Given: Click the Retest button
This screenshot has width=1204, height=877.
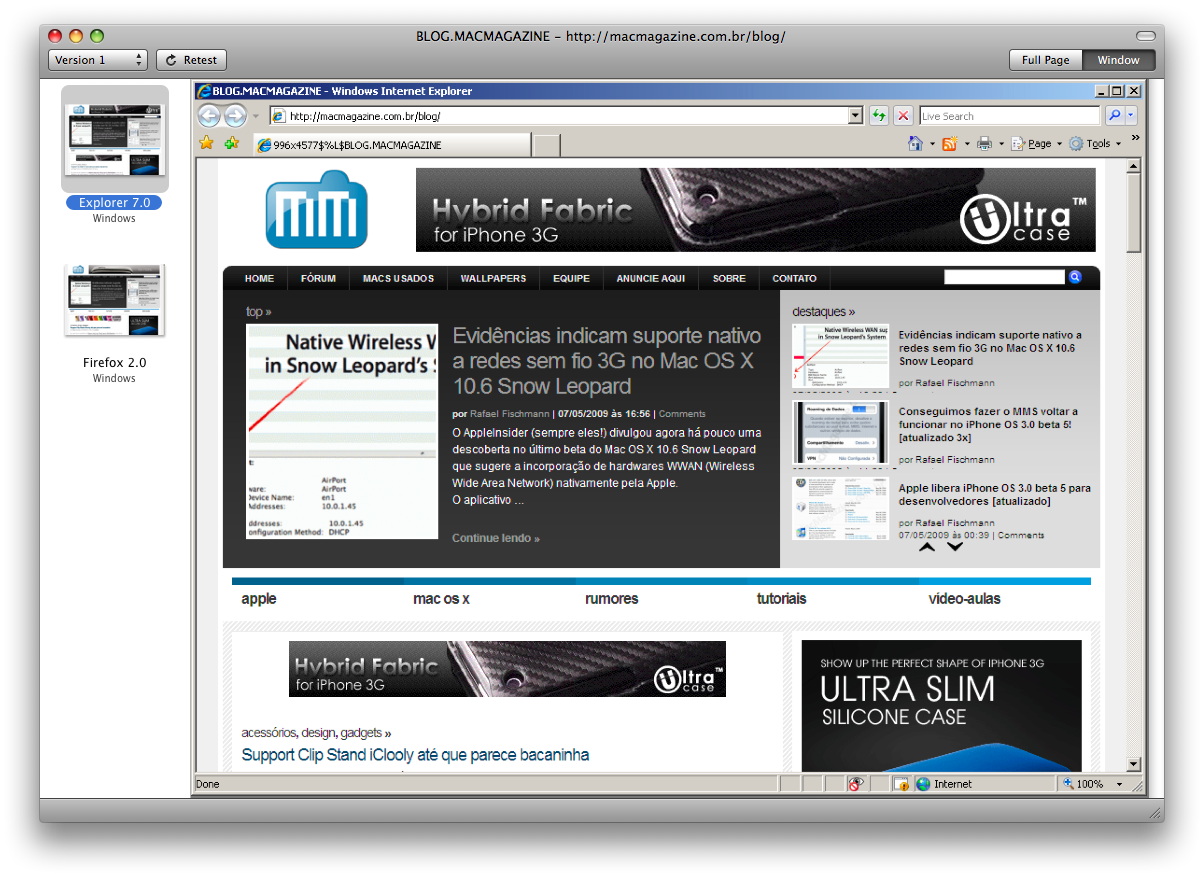Looking at the screenshot, I should click(192, 60).
